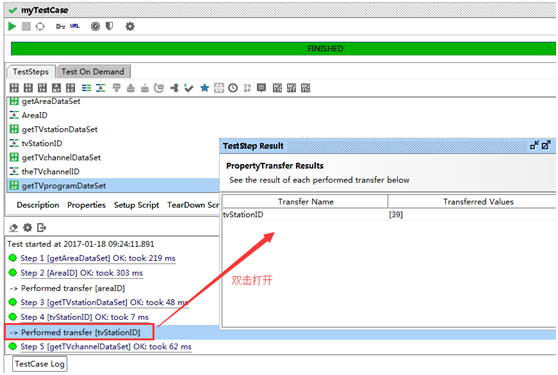Screen dimensions: 558x375
Task: Switch to the TestSteps tab
Action: [31, 72]
